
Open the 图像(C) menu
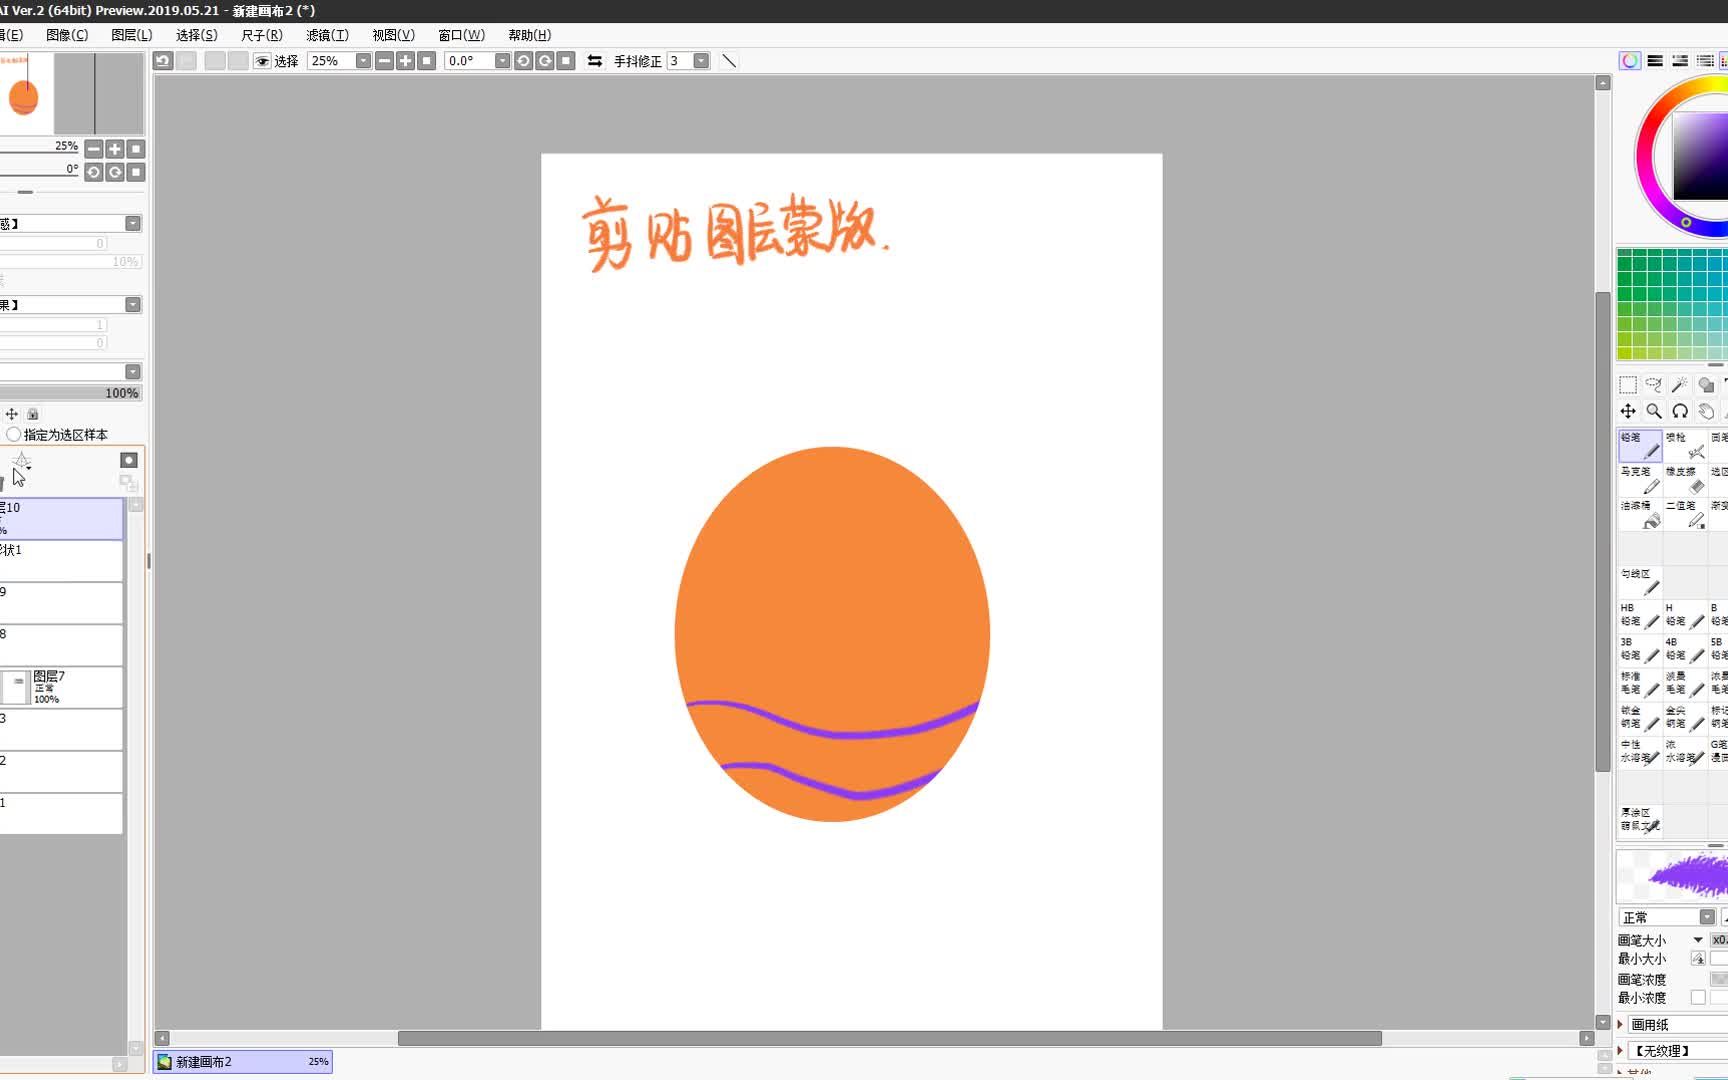(67, 35)
